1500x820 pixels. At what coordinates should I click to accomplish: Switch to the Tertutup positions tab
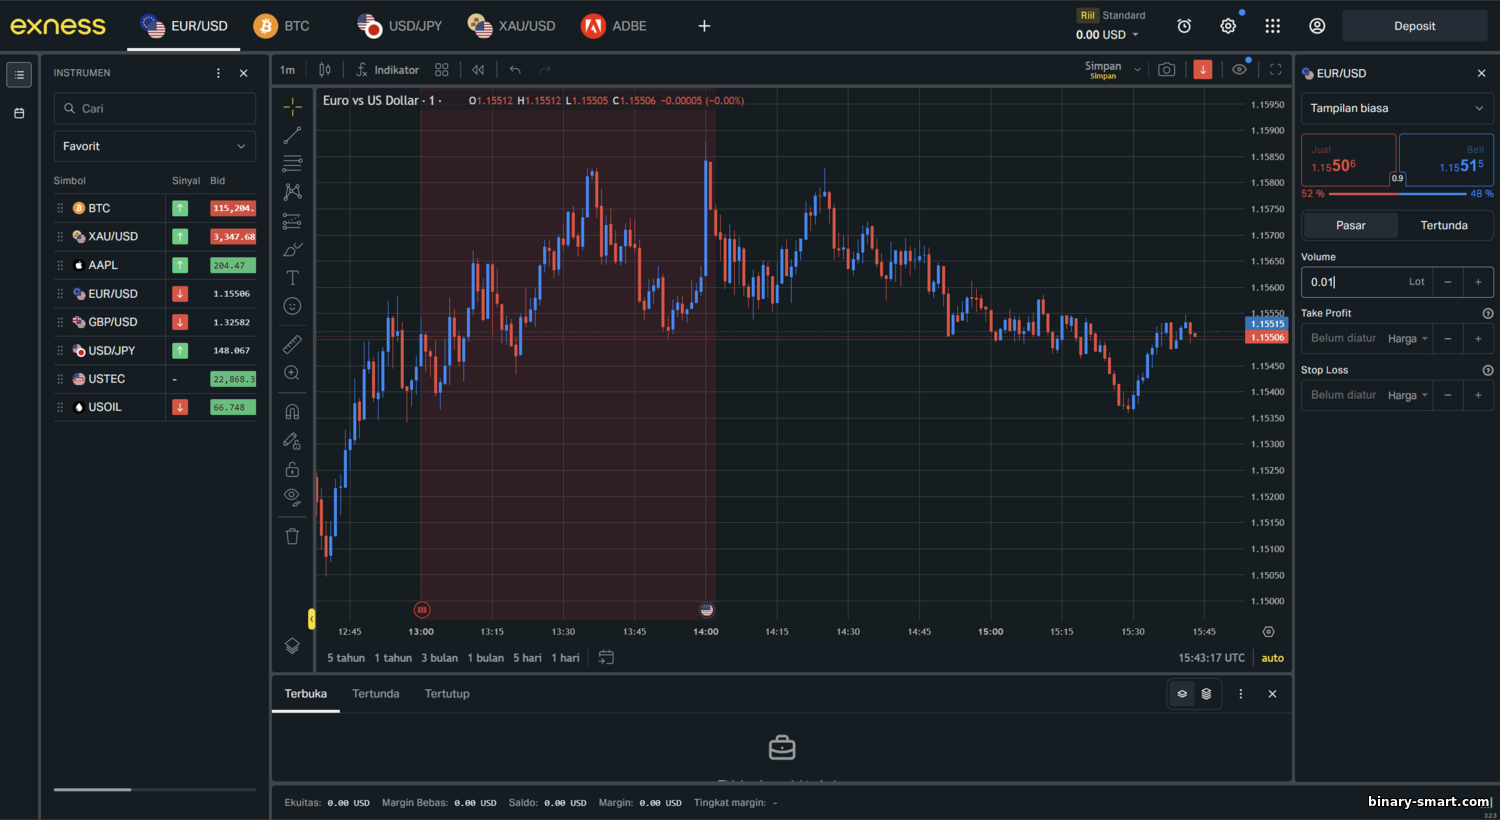pos(446,694)
